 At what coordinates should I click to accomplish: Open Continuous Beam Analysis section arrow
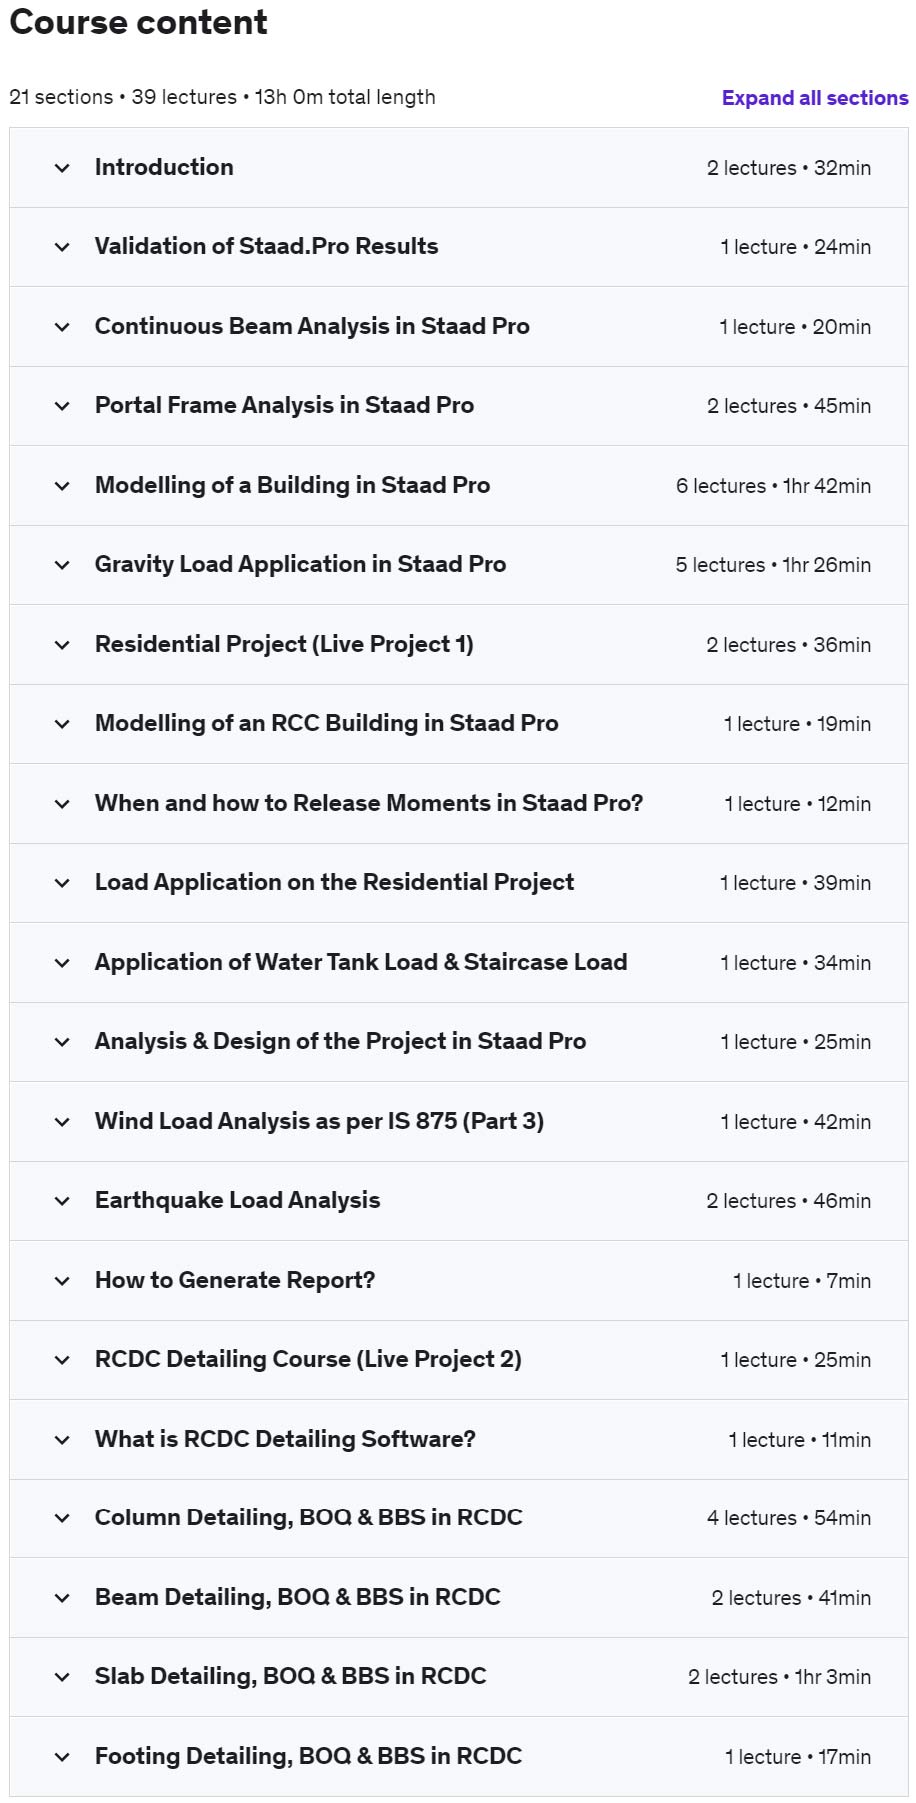[62, 327]
